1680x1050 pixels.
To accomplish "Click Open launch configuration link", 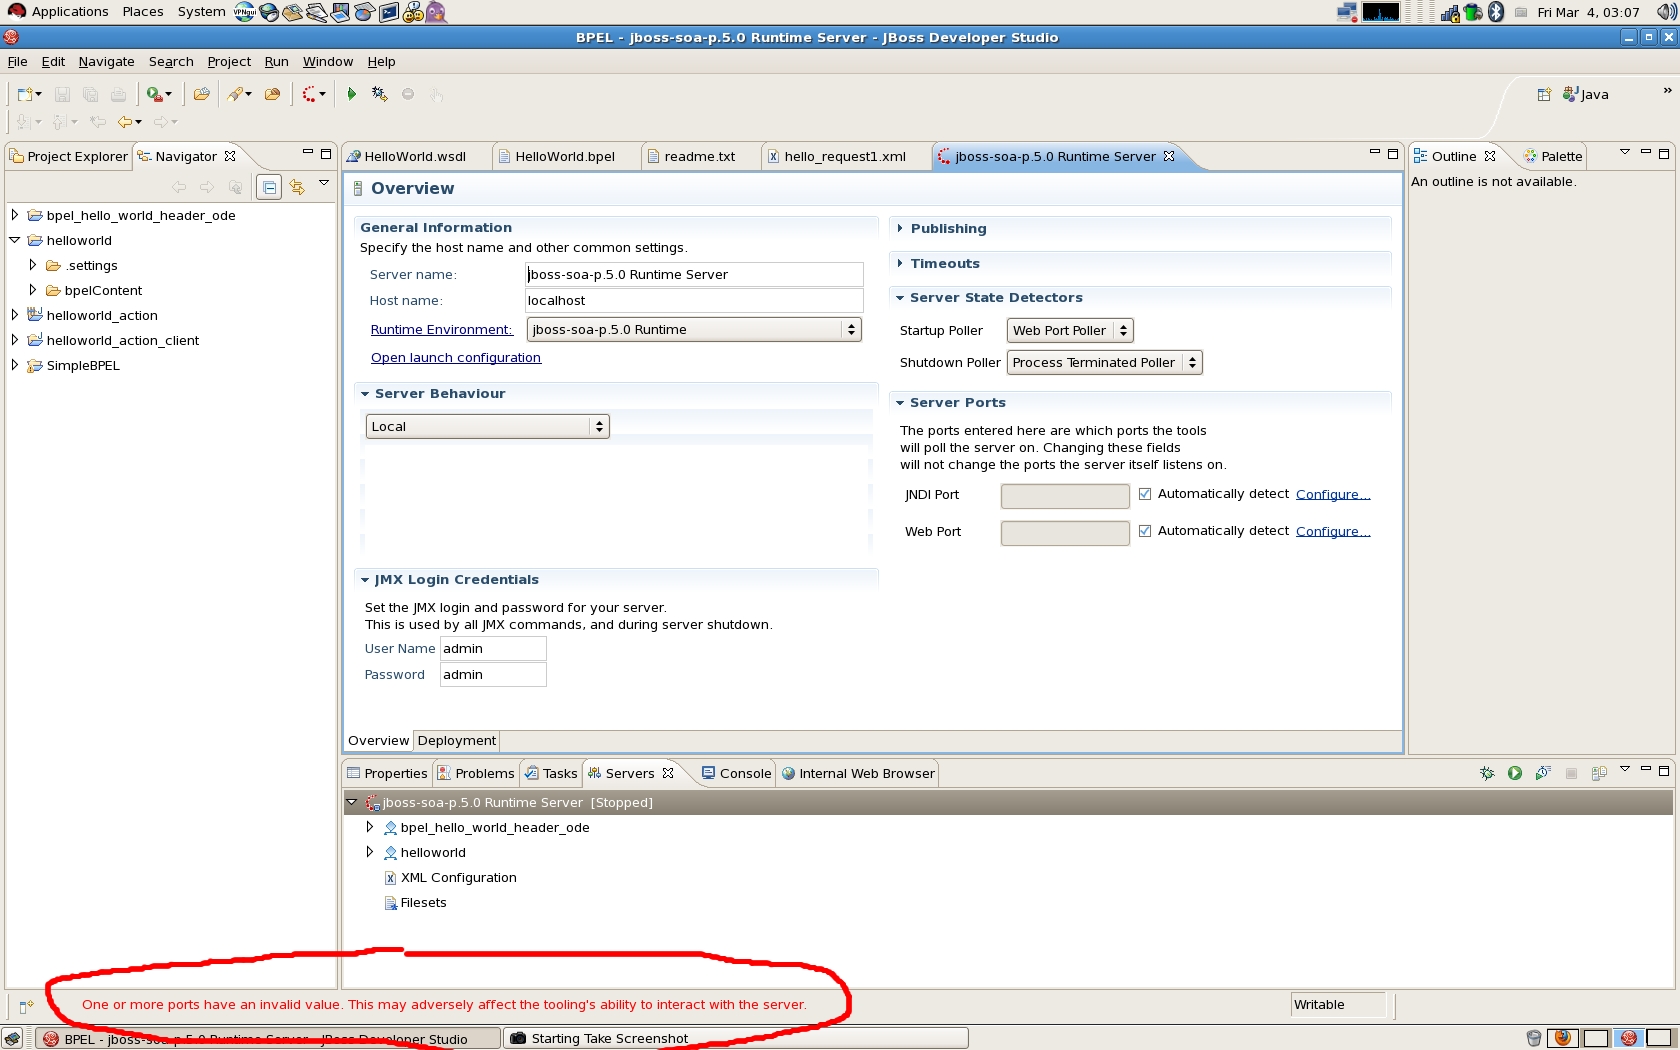I will click(x=456, y=358).
